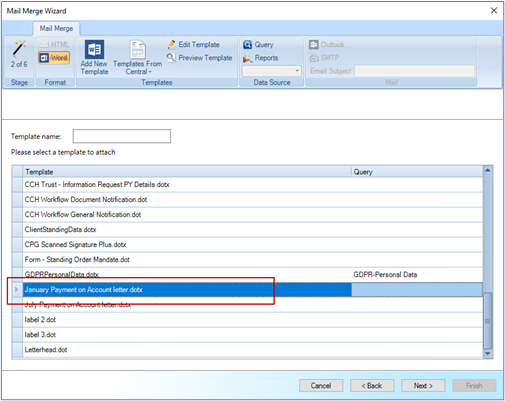This screenshot has width=505, height=401.
Task: Switch to the Mail Merge tab
Action: [x=56, y=28]
